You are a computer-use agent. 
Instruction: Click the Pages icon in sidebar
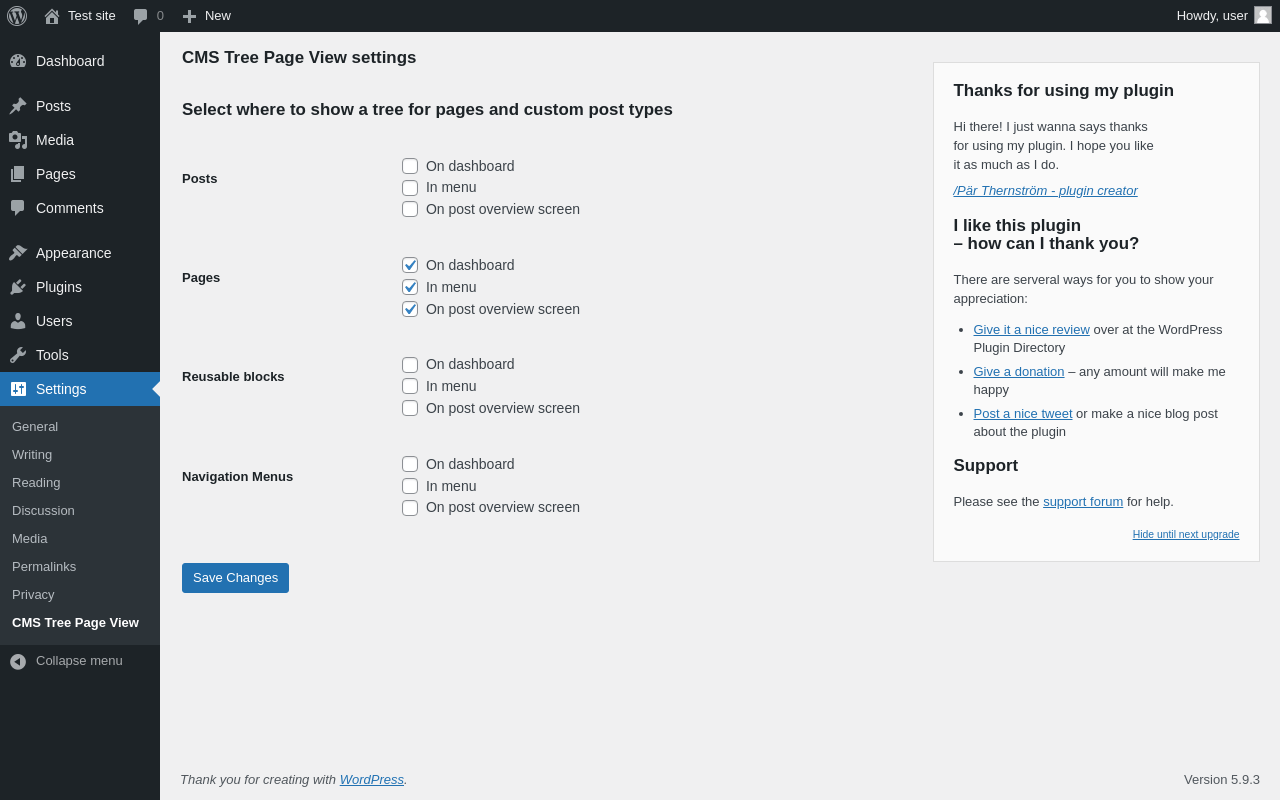[18, 174]
